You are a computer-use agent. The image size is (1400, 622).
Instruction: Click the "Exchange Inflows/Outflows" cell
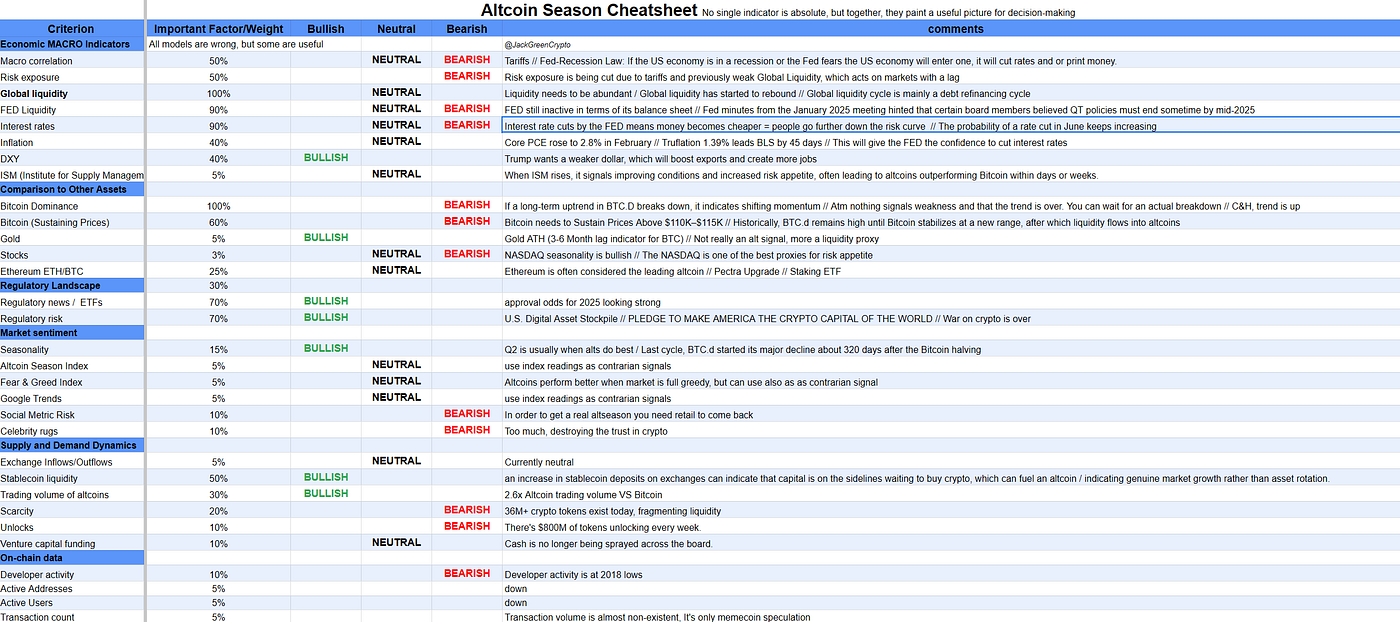[x=72, y=462]
